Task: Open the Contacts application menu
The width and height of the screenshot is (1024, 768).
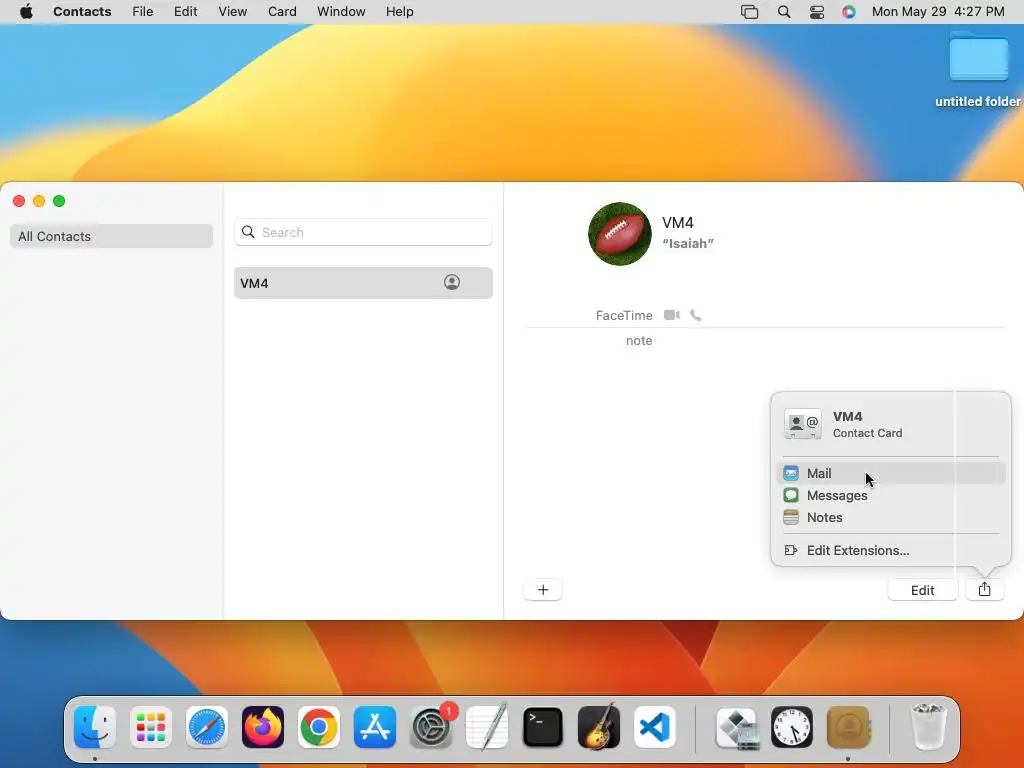Action: click(x=82, y=12)
